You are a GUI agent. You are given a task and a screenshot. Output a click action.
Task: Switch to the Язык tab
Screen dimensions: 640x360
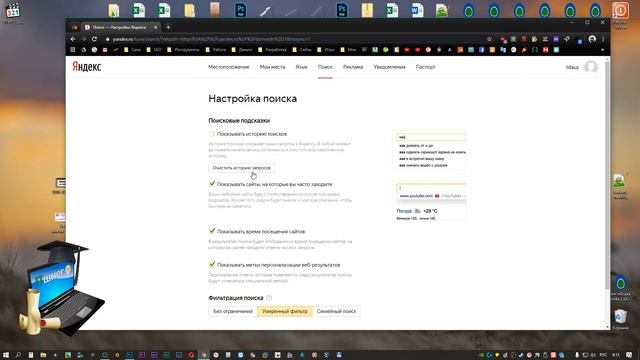pyautogui.click(x=302, y=67)
